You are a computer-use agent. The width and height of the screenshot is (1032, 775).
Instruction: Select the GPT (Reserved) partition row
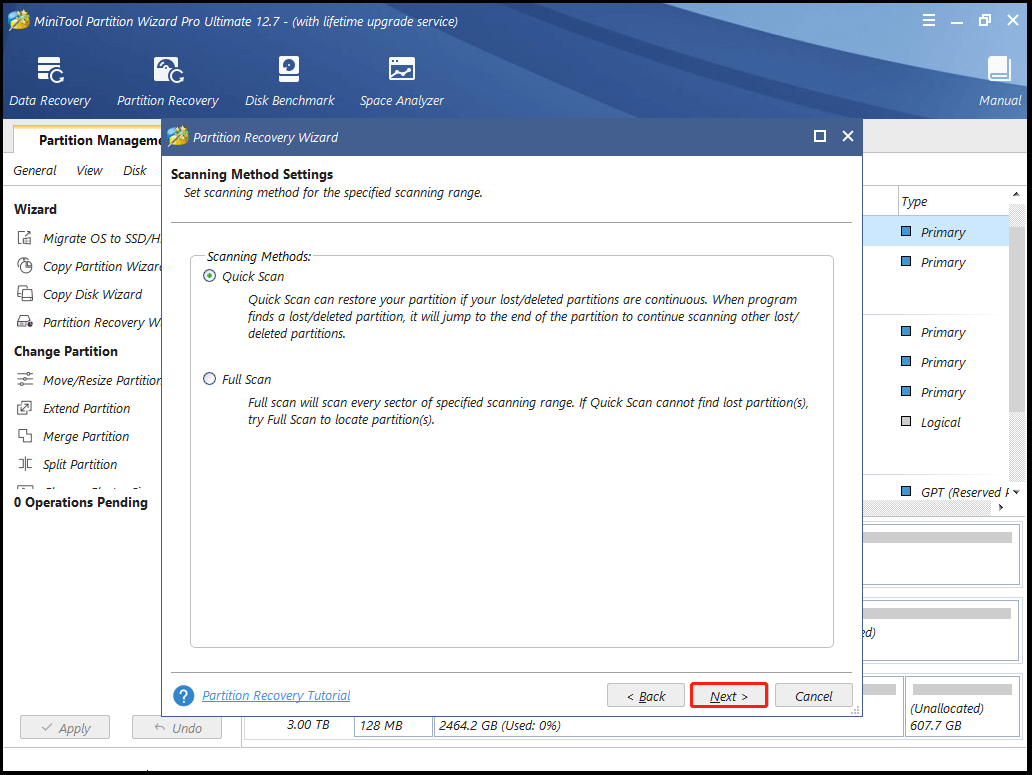click(x=936, y=491)
